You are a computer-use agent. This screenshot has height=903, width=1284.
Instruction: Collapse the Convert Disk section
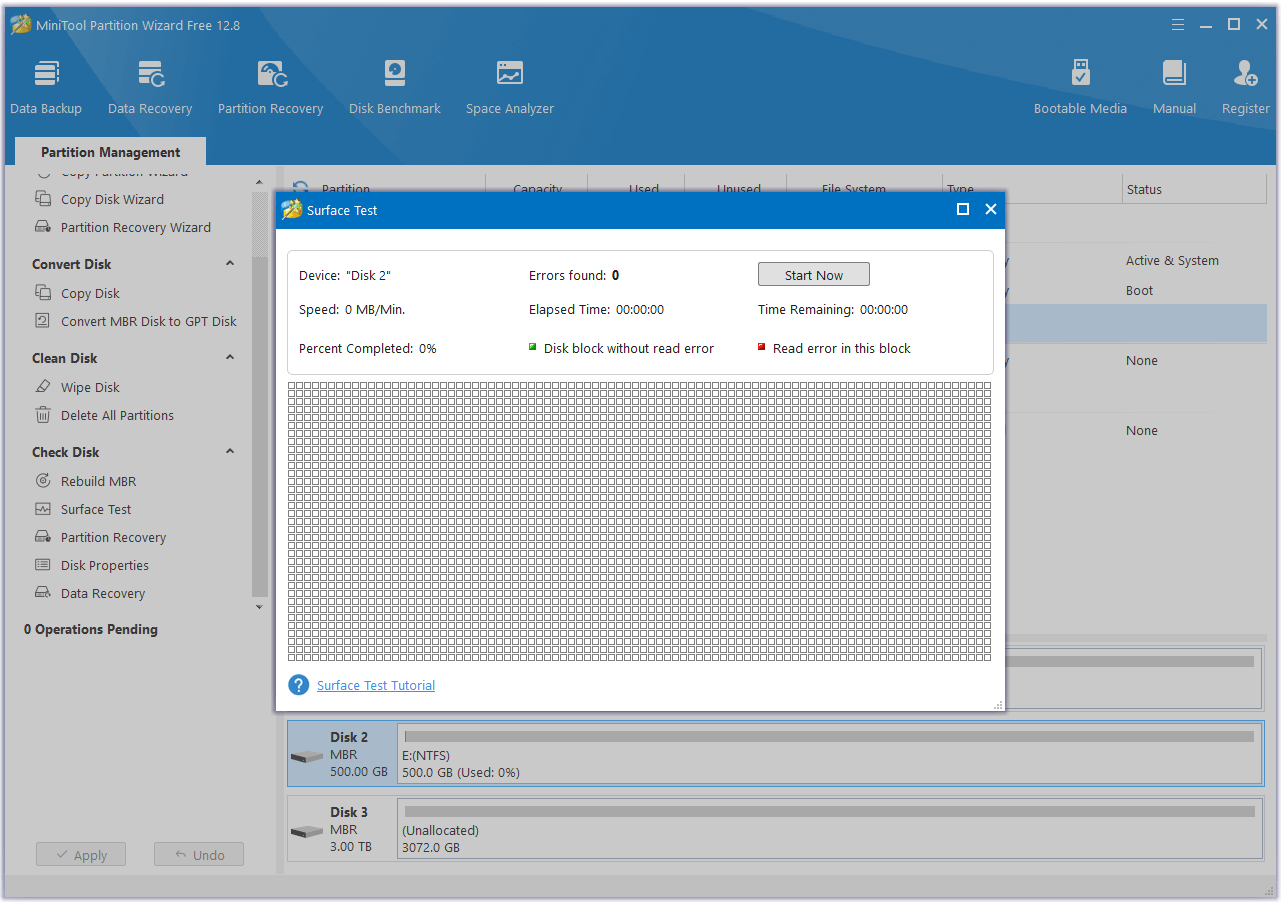230,264
